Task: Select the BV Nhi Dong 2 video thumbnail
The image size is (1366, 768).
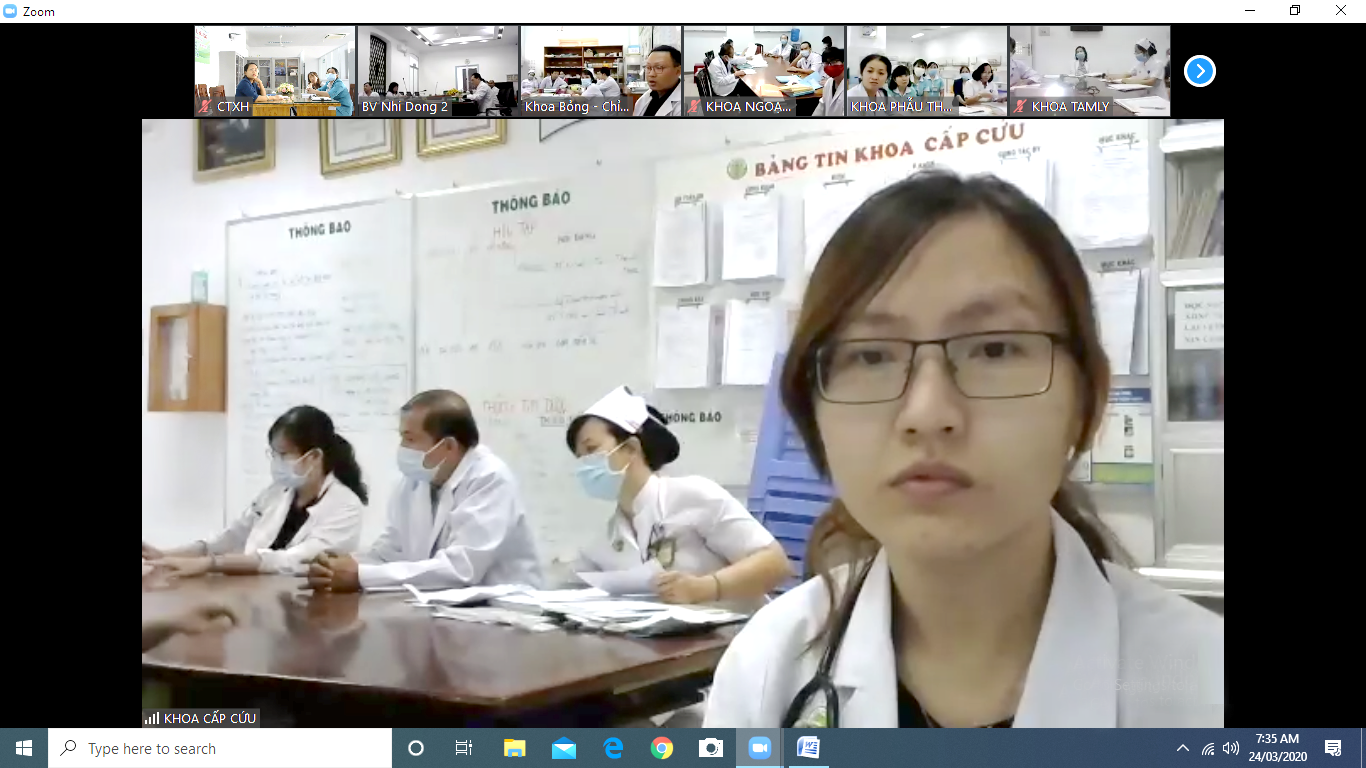Action: [x=438, y=71]
